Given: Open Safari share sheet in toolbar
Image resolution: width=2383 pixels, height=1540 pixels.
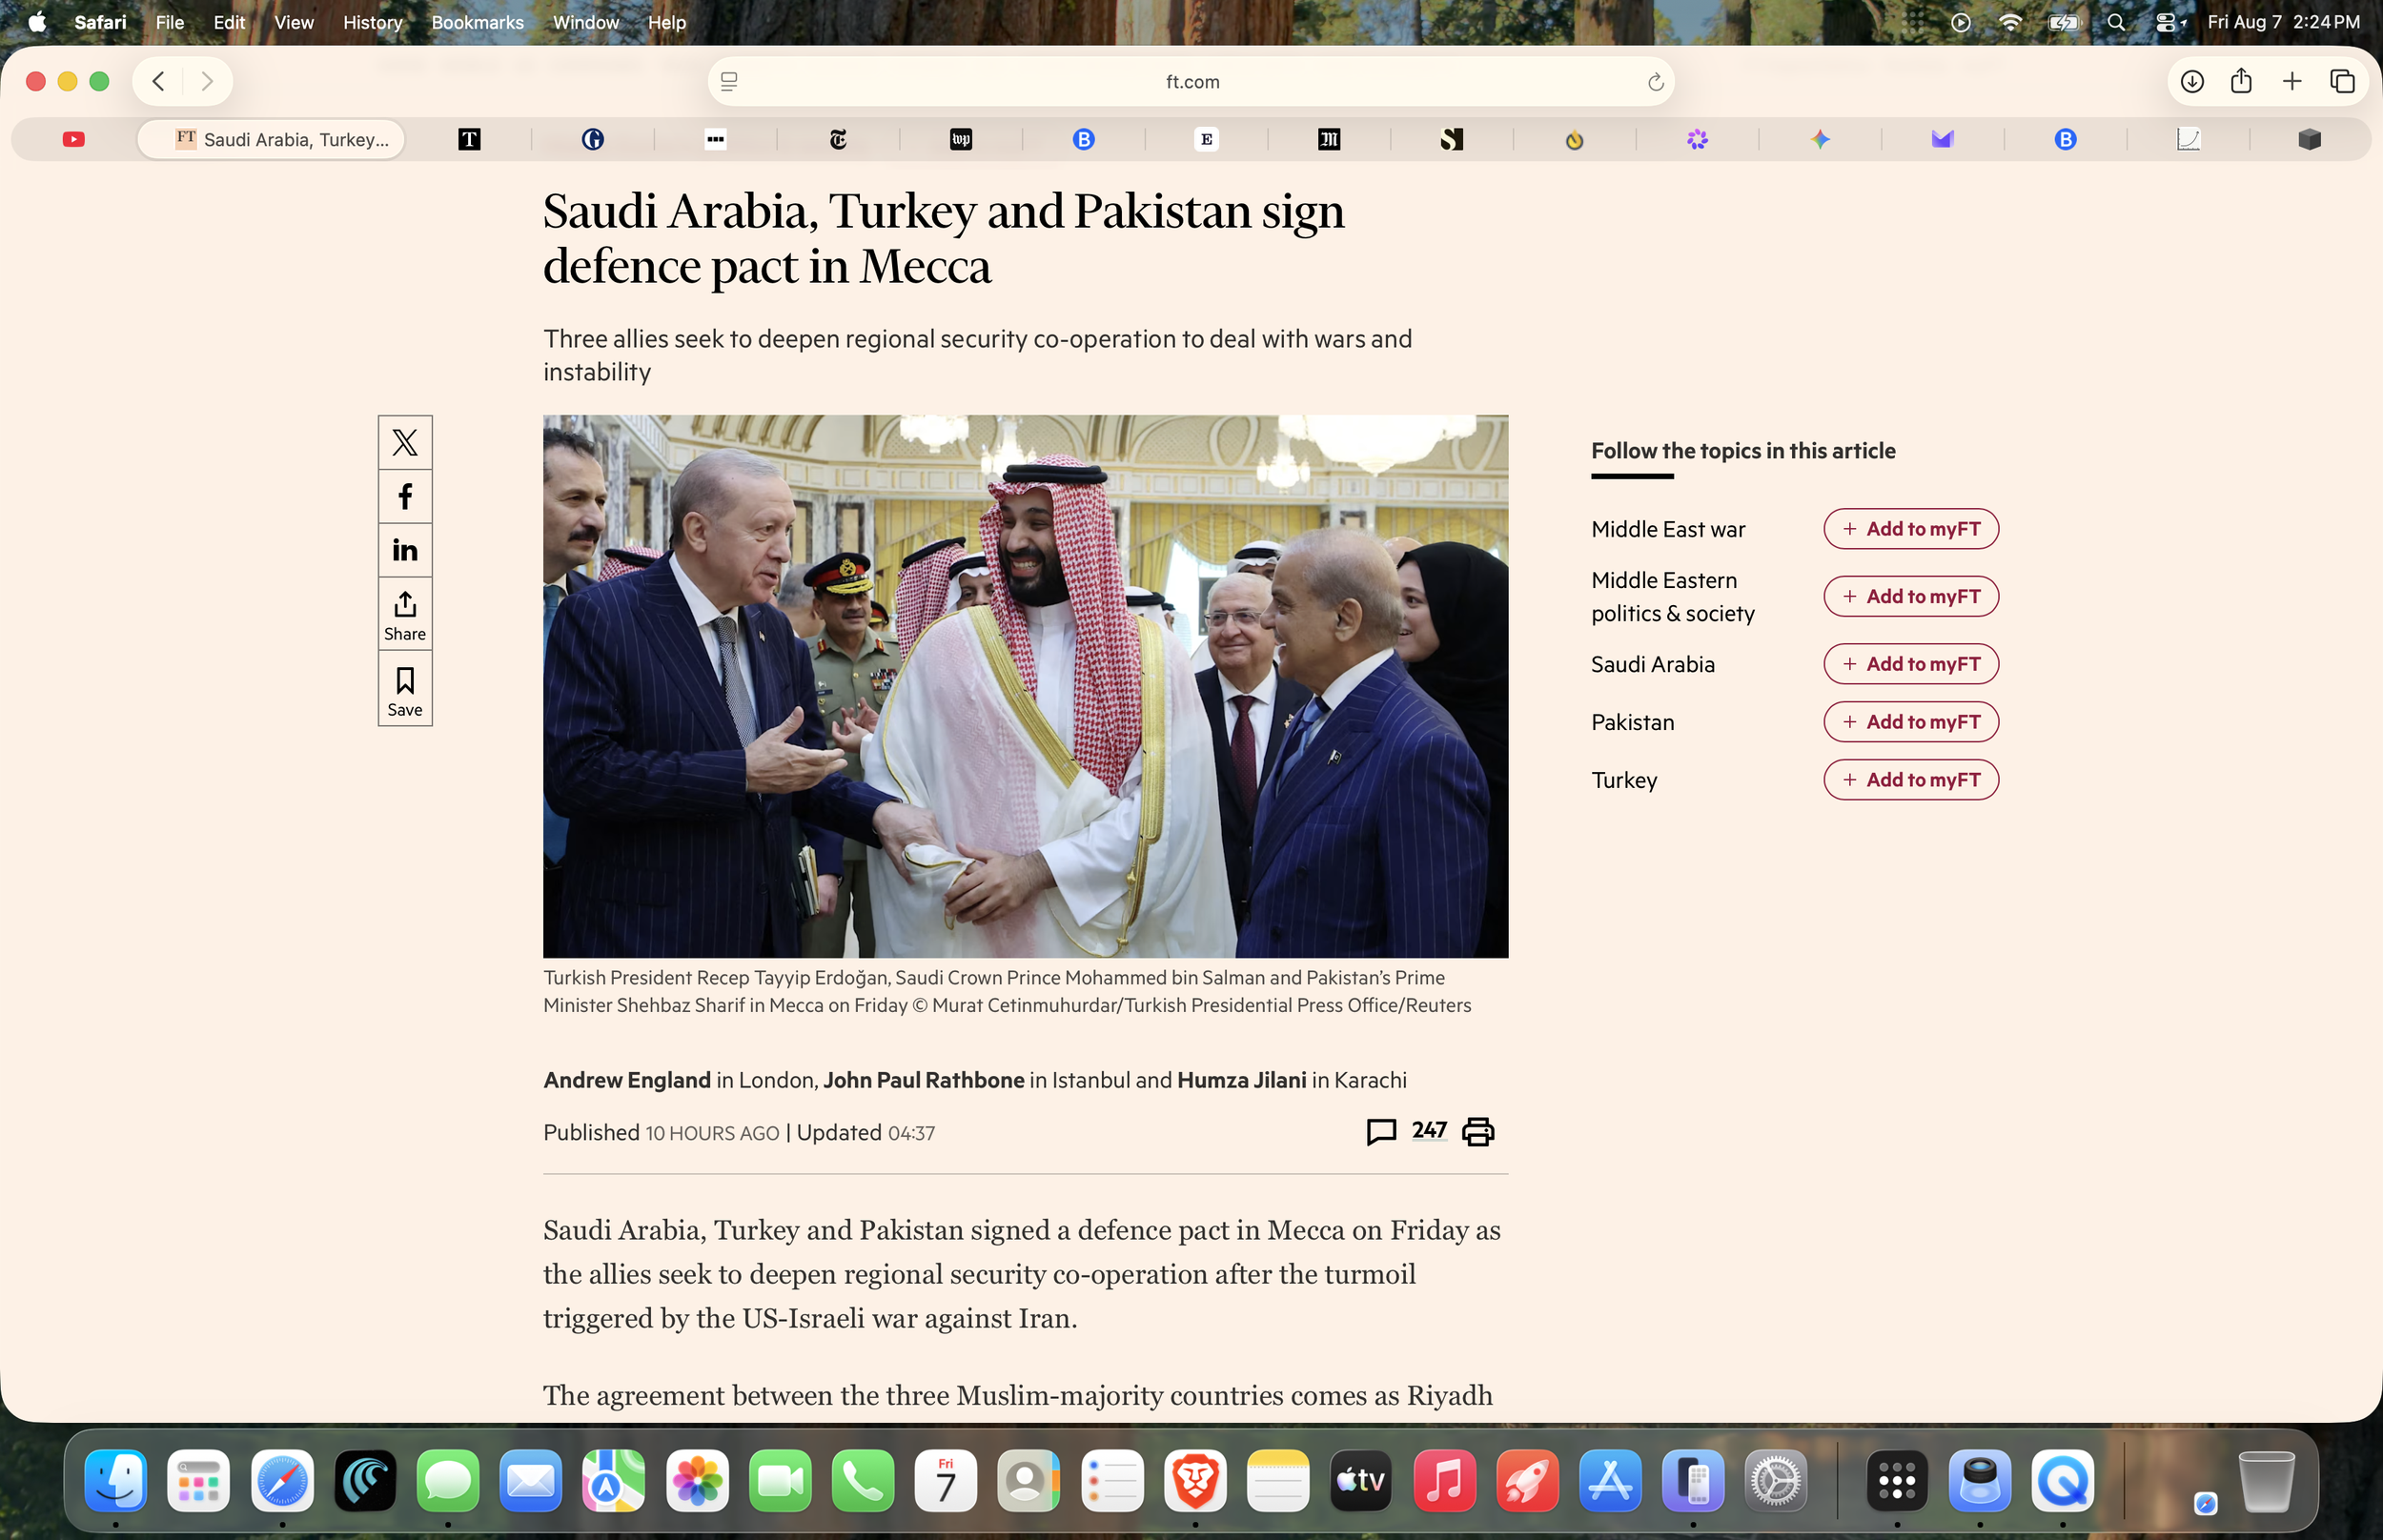Looking at the screenshot, I should click(2241, 81).
